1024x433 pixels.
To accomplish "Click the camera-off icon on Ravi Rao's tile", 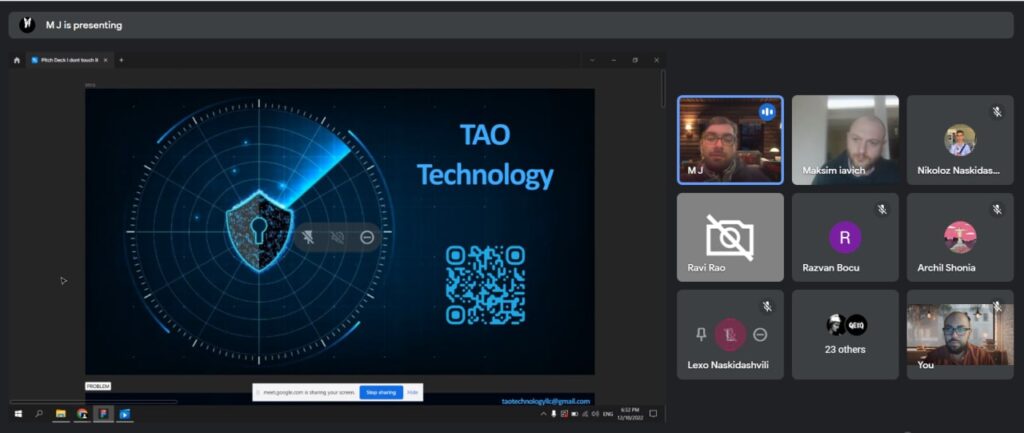I will click(729, 237).
